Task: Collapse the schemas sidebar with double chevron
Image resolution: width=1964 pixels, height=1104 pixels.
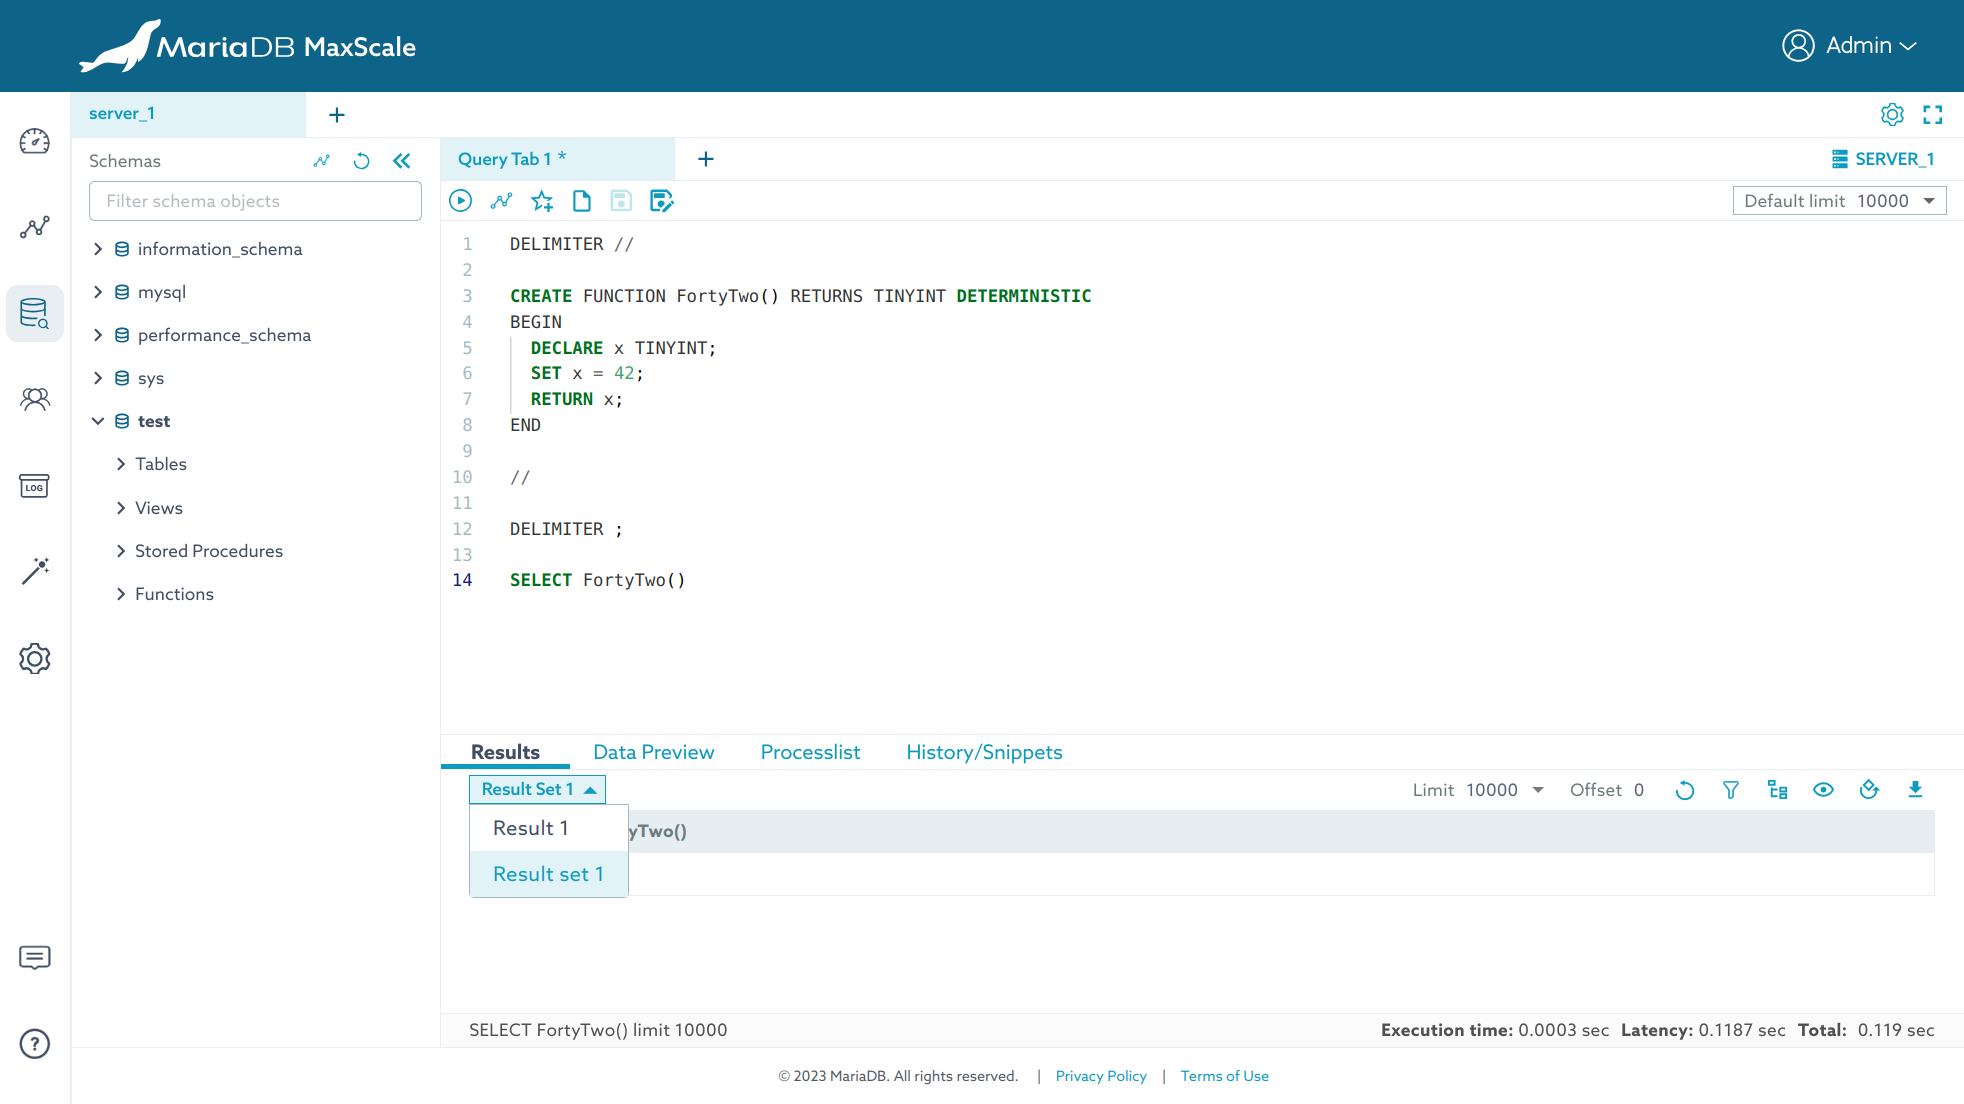Action: pos(402,161)
